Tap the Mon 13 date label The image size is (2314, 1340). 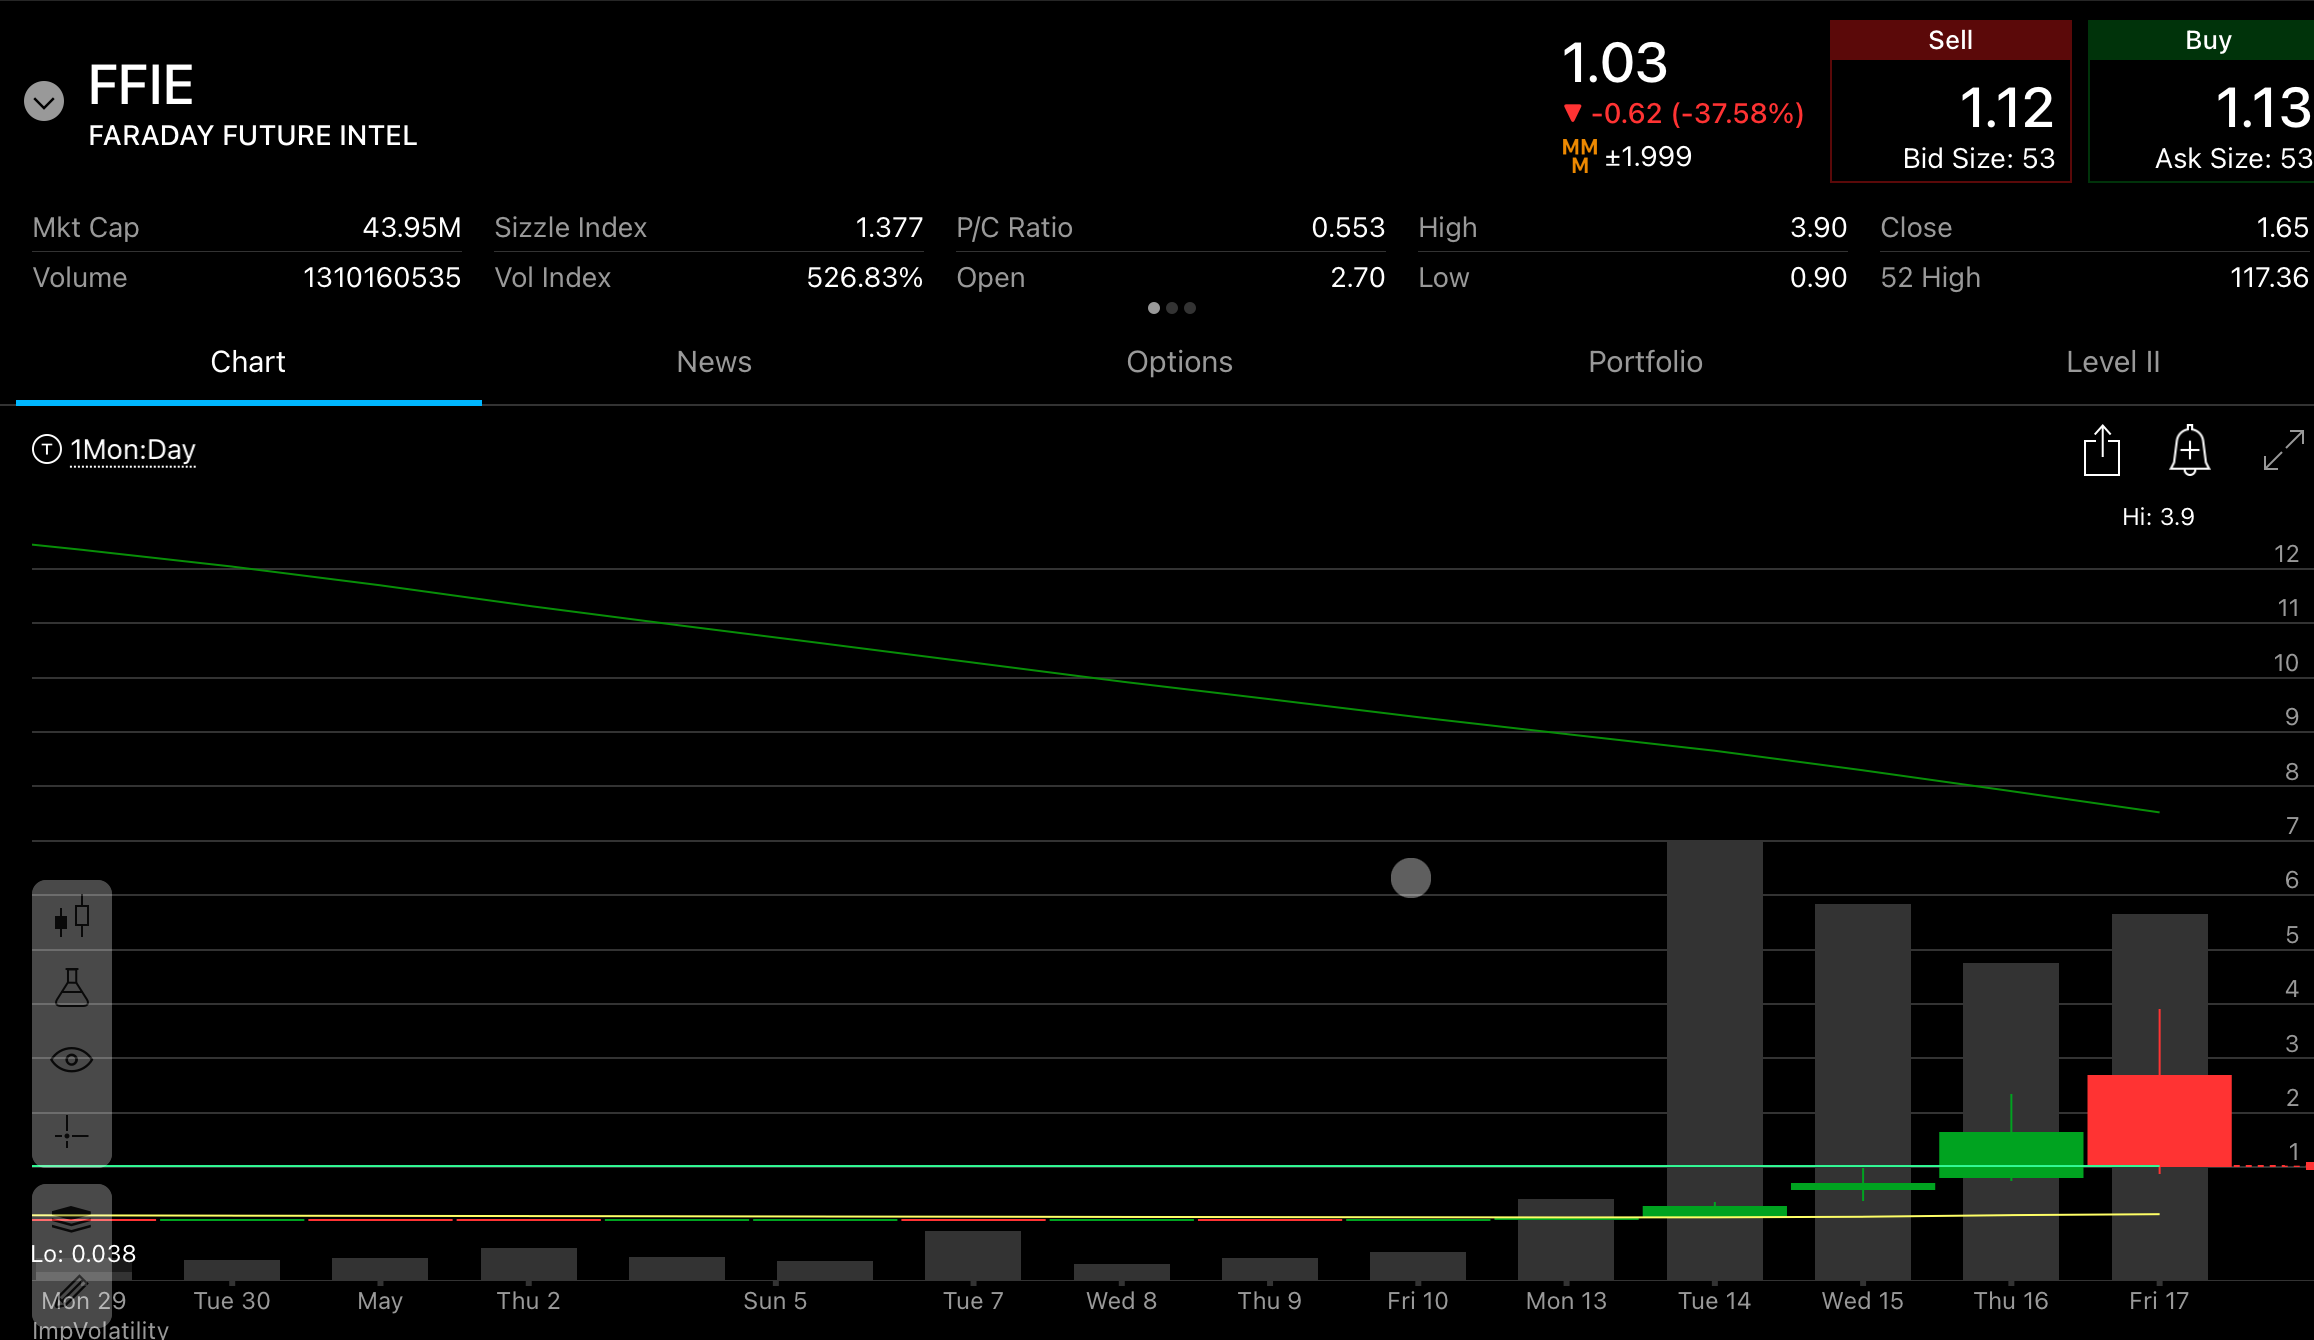pos(1566,1301)
